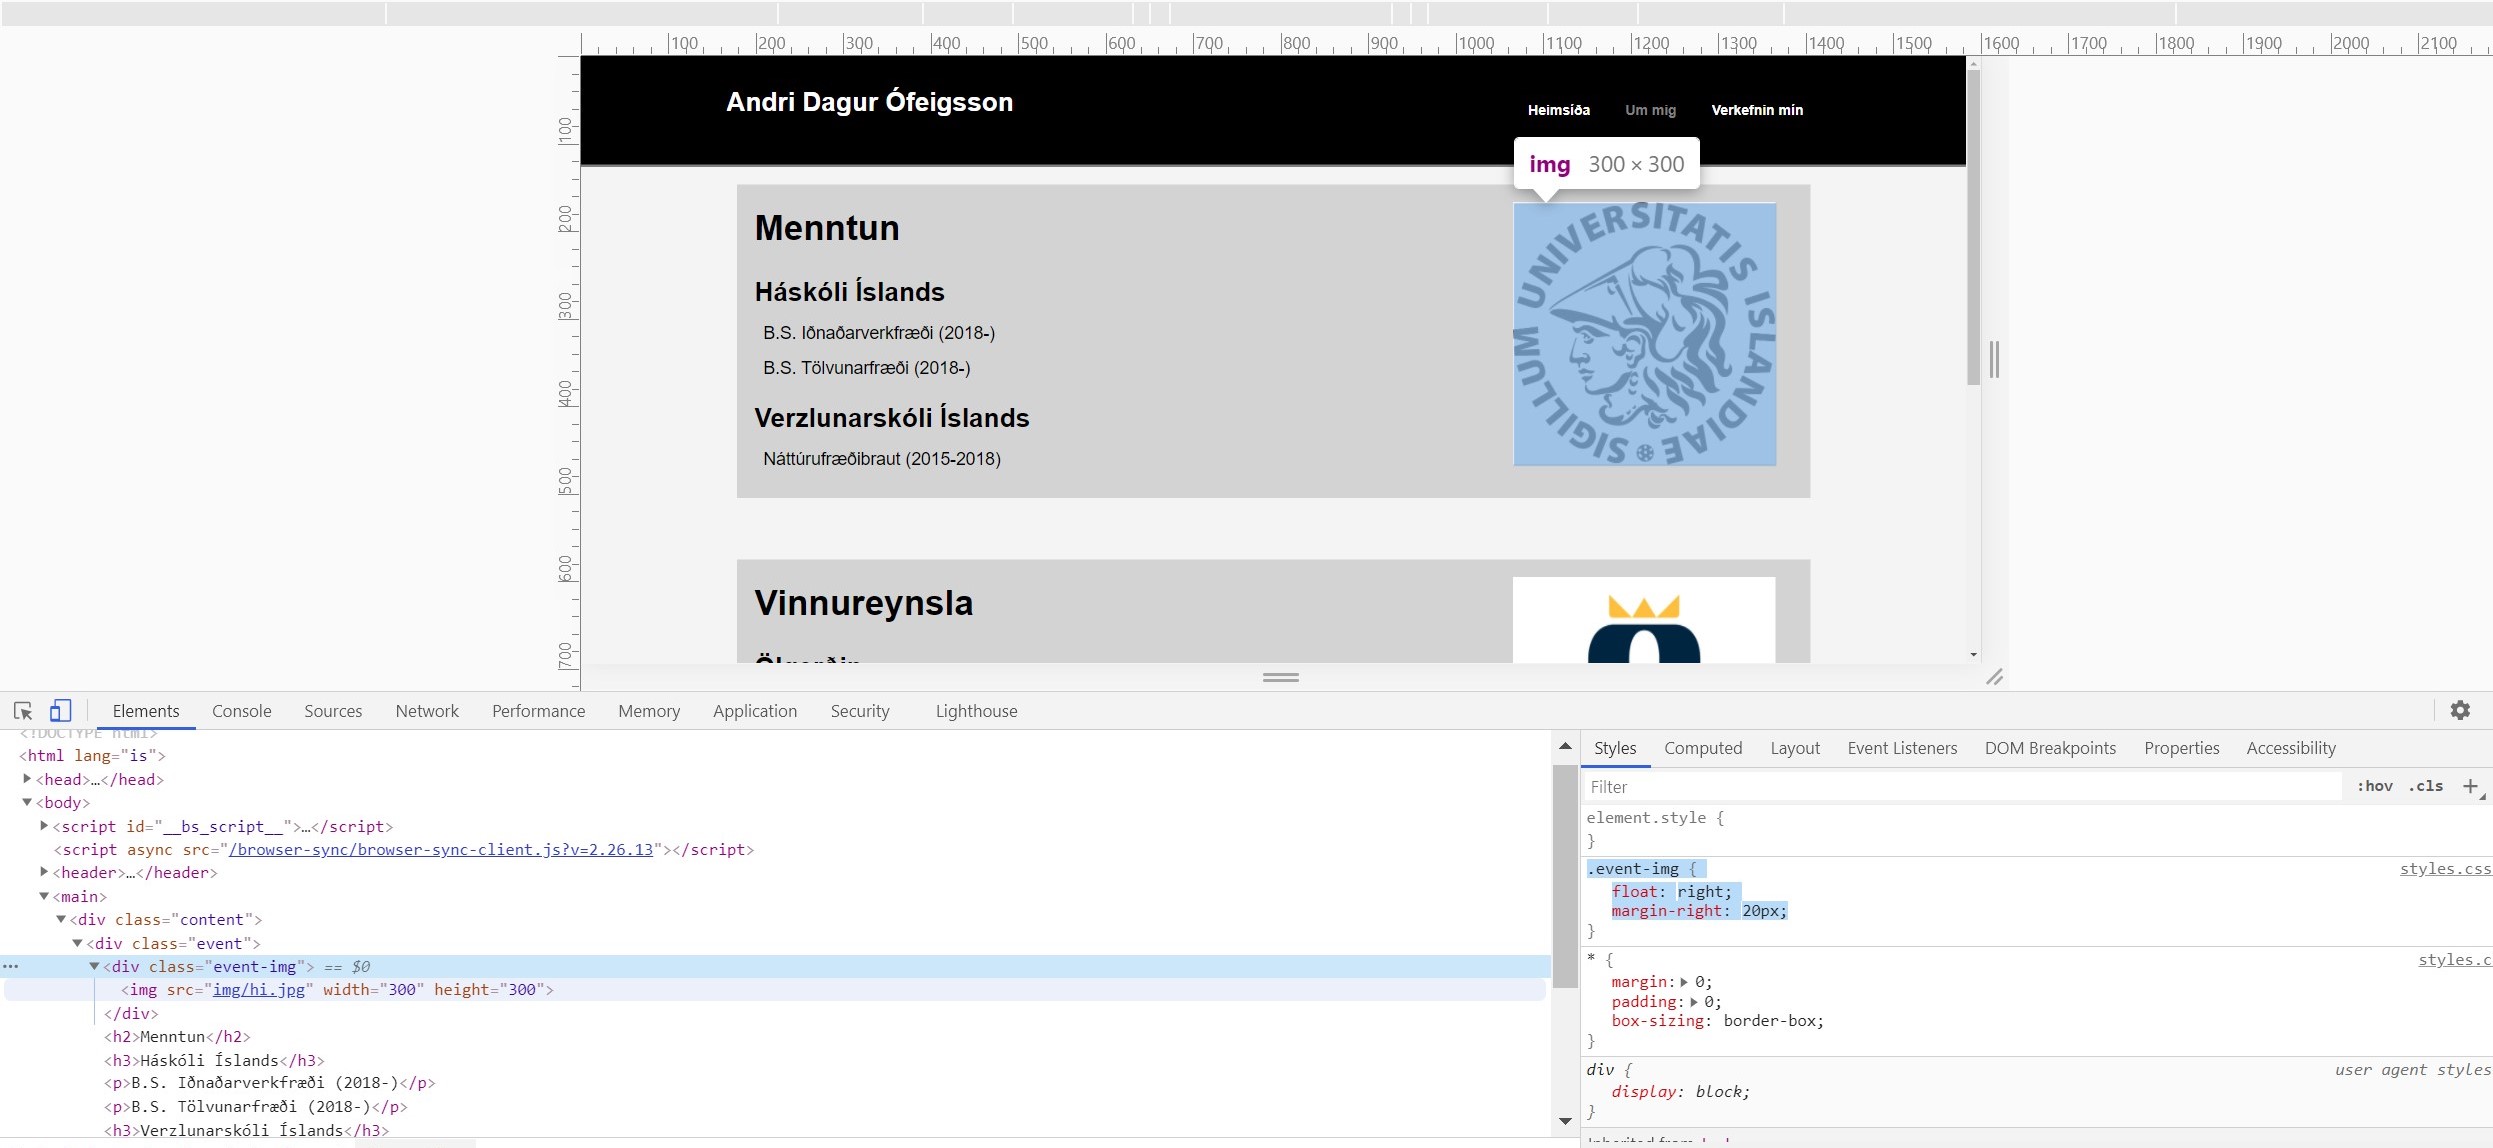Select the Iðnaðarverkfræði paragraph element row
2493x1148 pixels.
pyautogui.click(x=270, y=1083)
